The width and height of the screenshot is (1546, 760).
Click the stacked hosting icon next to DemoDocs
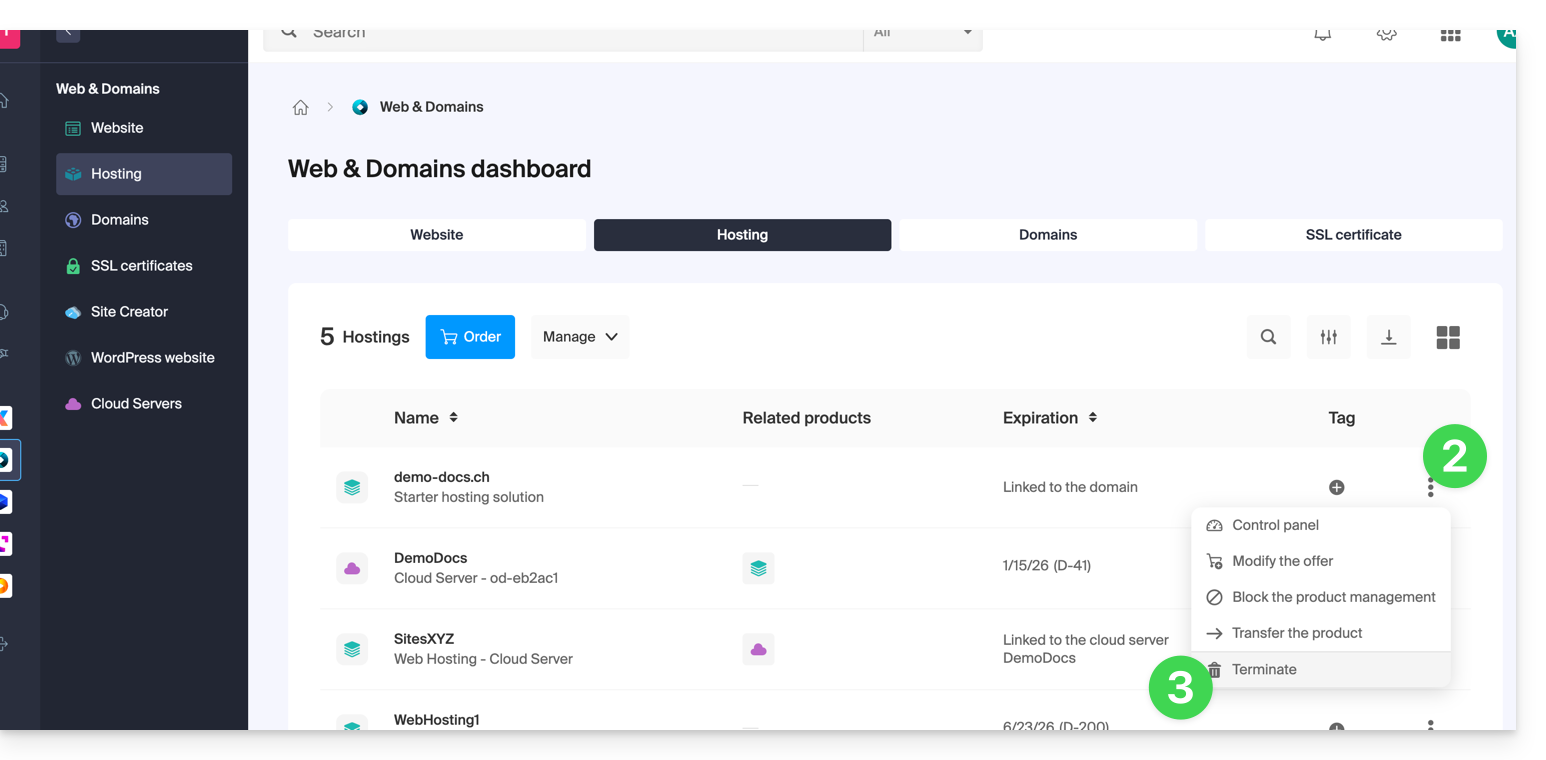[758, 568]
